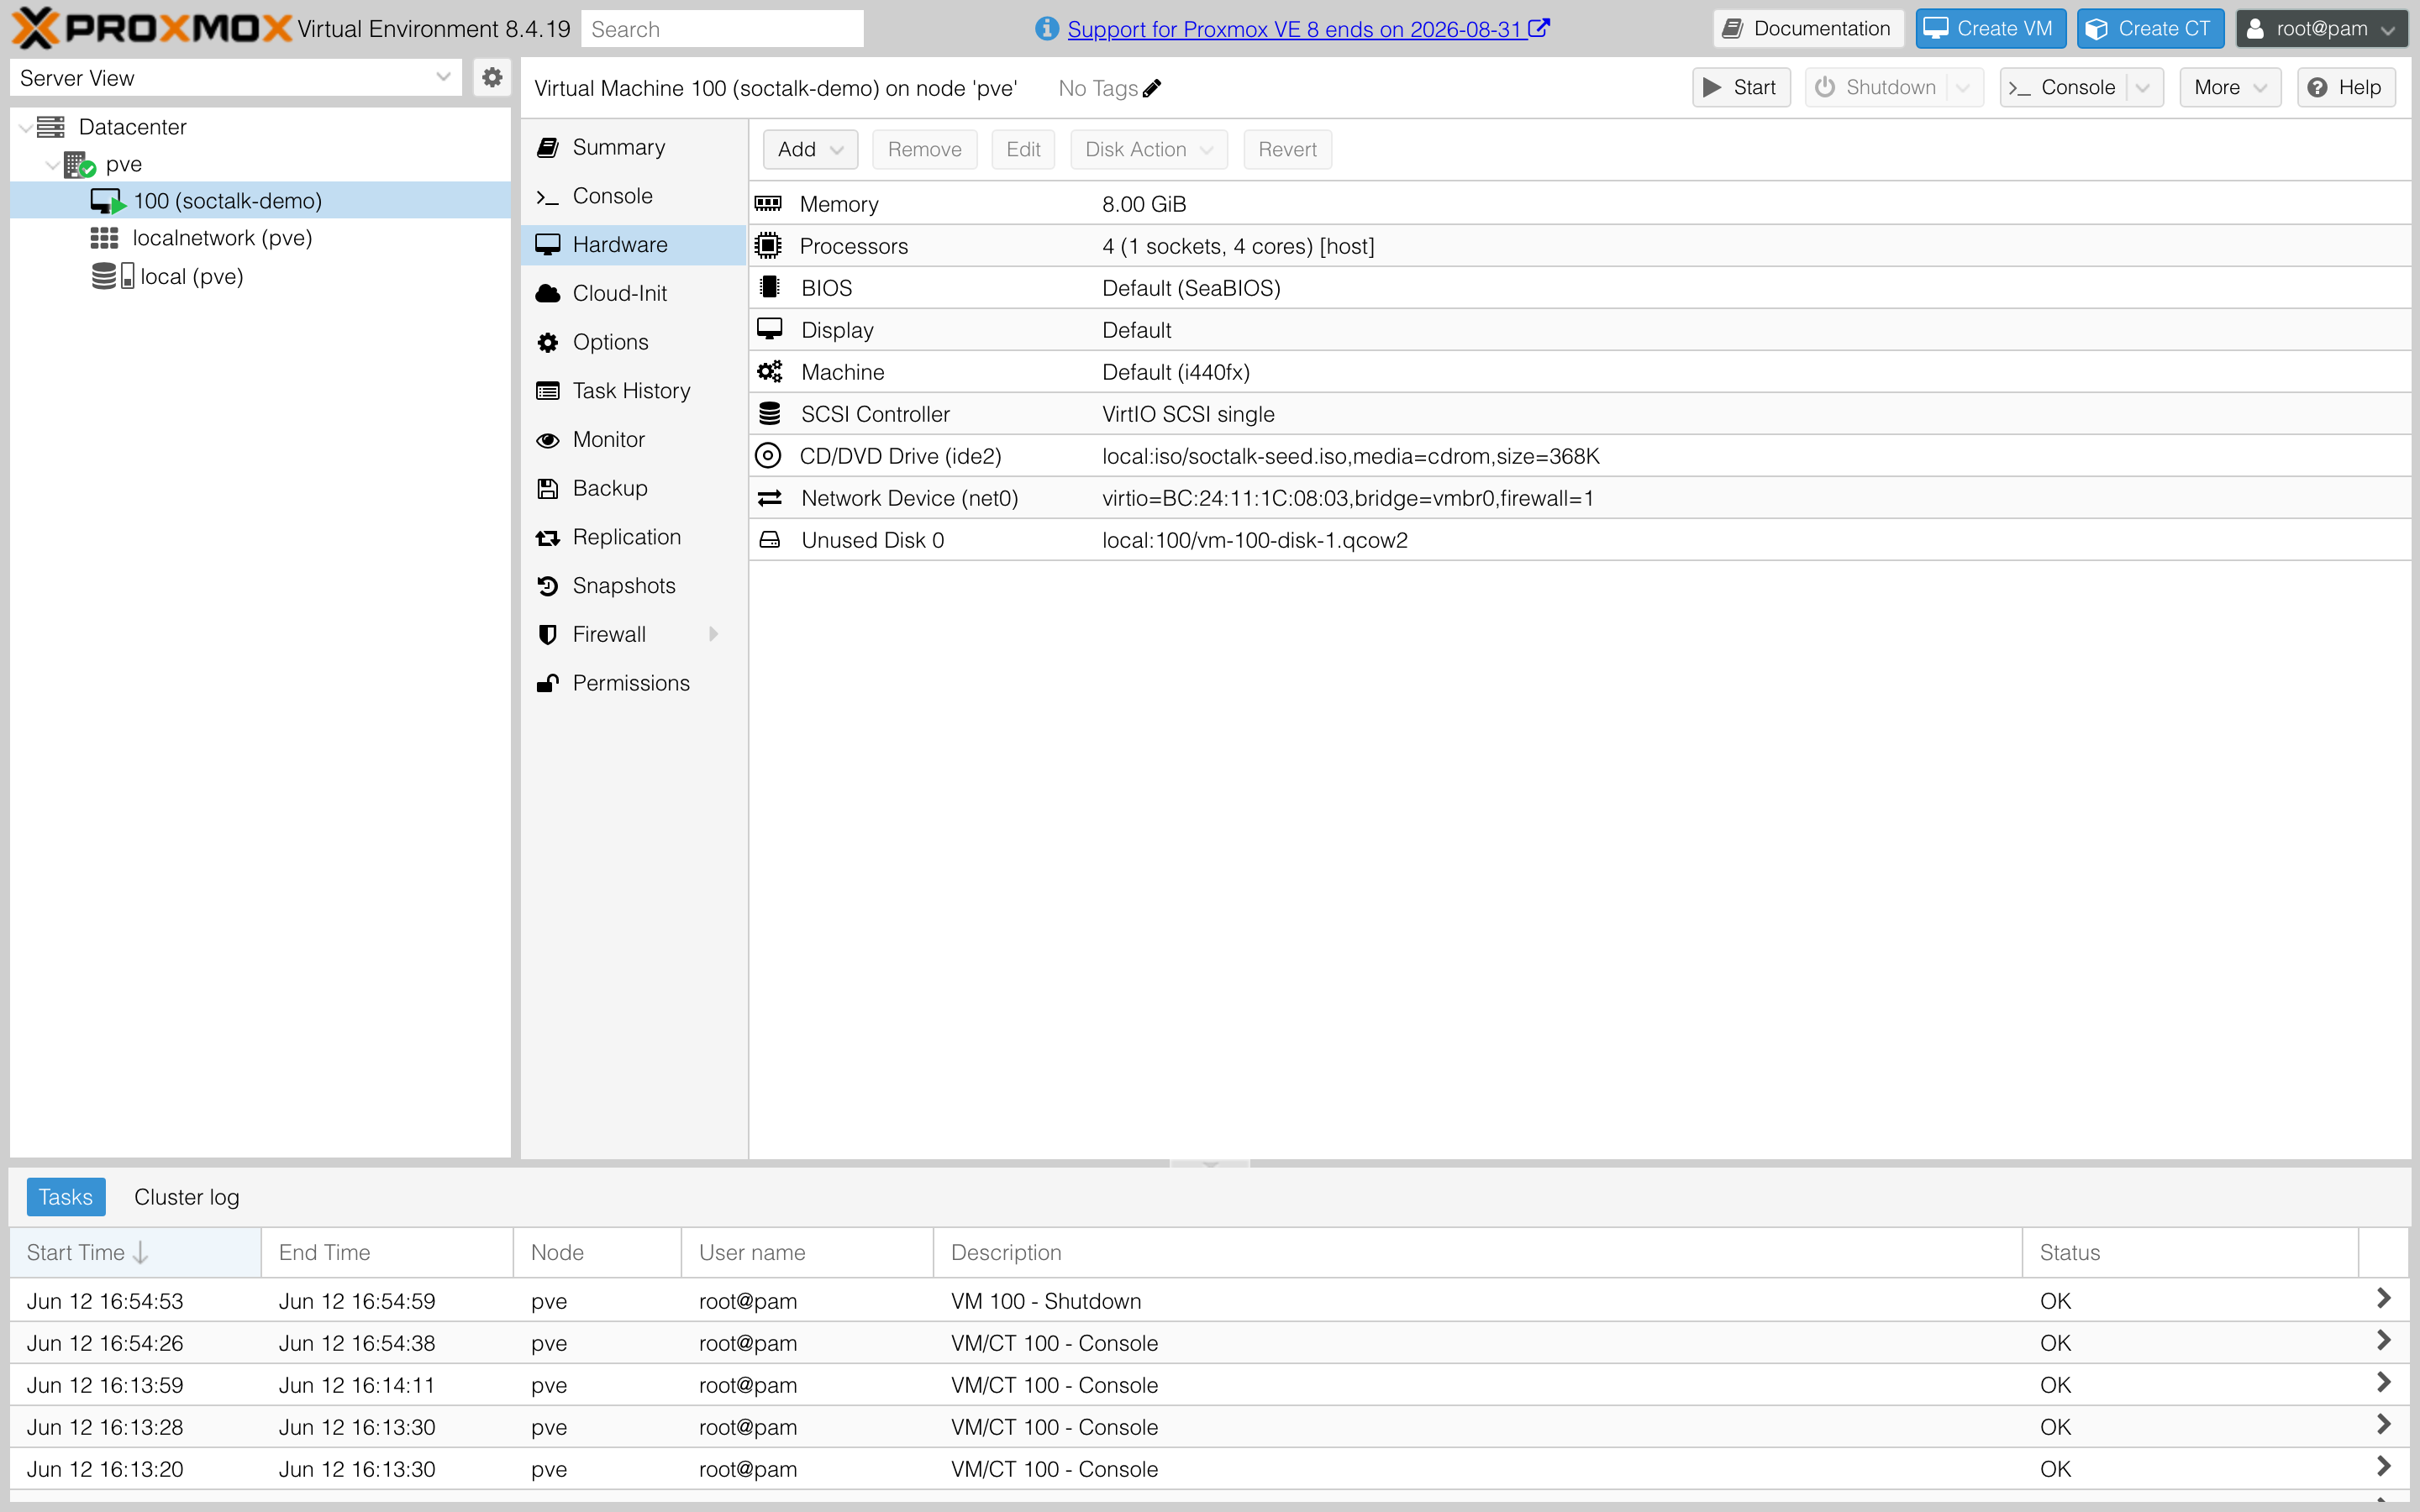Click the Network Device arrows icon
This screenshot has height=1512, width=2420.
click(x=769, y=498)
